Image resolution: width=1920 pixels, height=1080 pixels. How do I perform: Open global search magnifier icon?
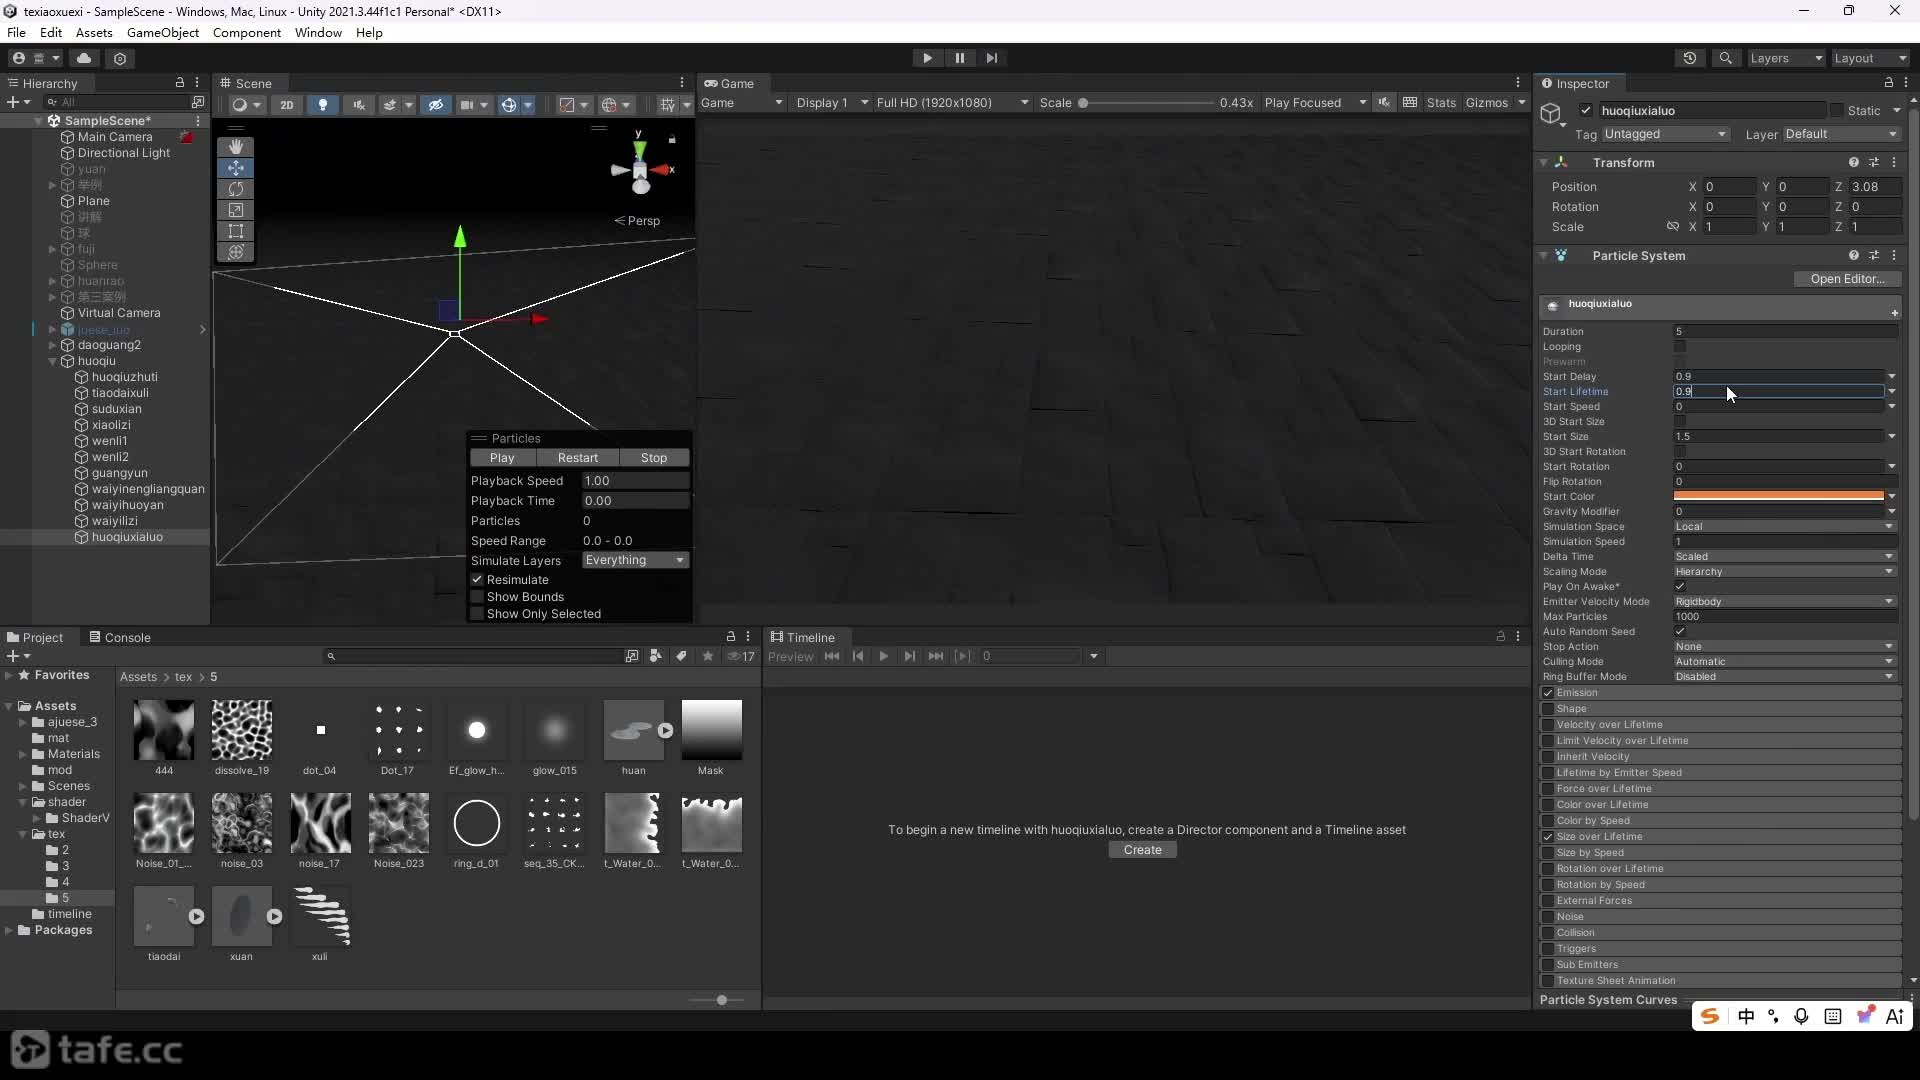coord(1725,58)
